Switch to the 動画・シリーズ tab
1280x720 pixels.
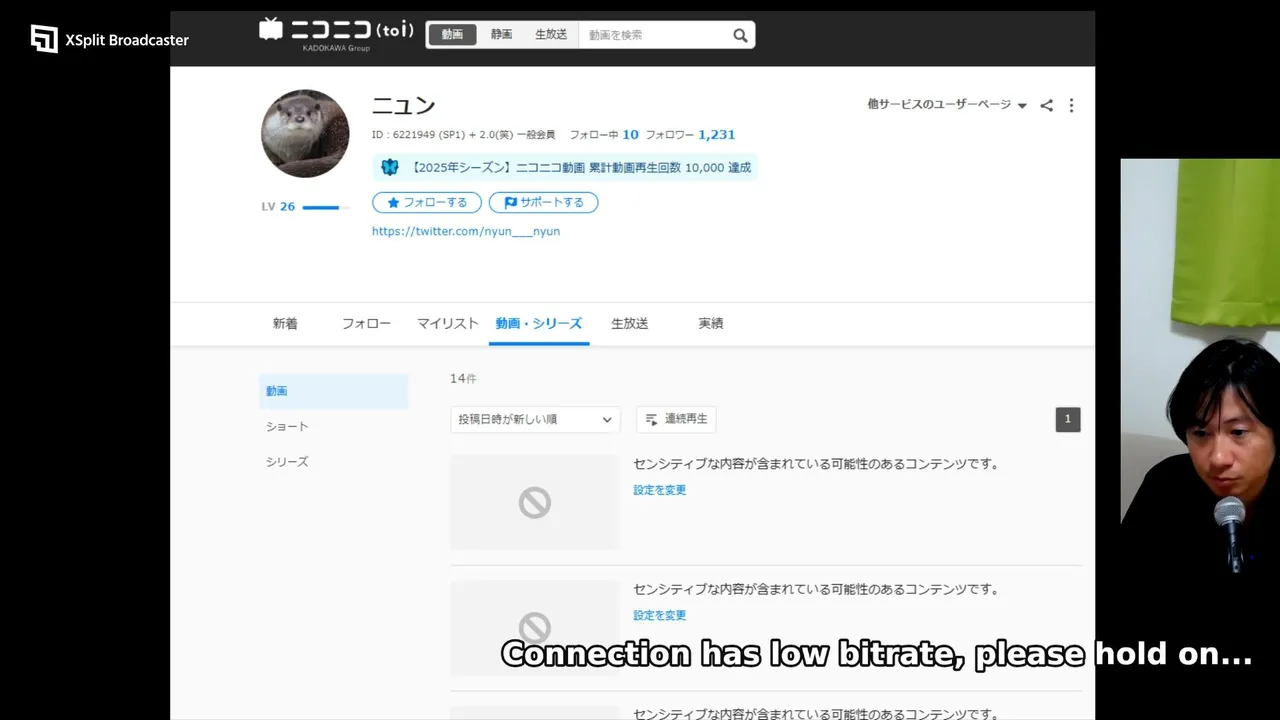click(539, 324)
